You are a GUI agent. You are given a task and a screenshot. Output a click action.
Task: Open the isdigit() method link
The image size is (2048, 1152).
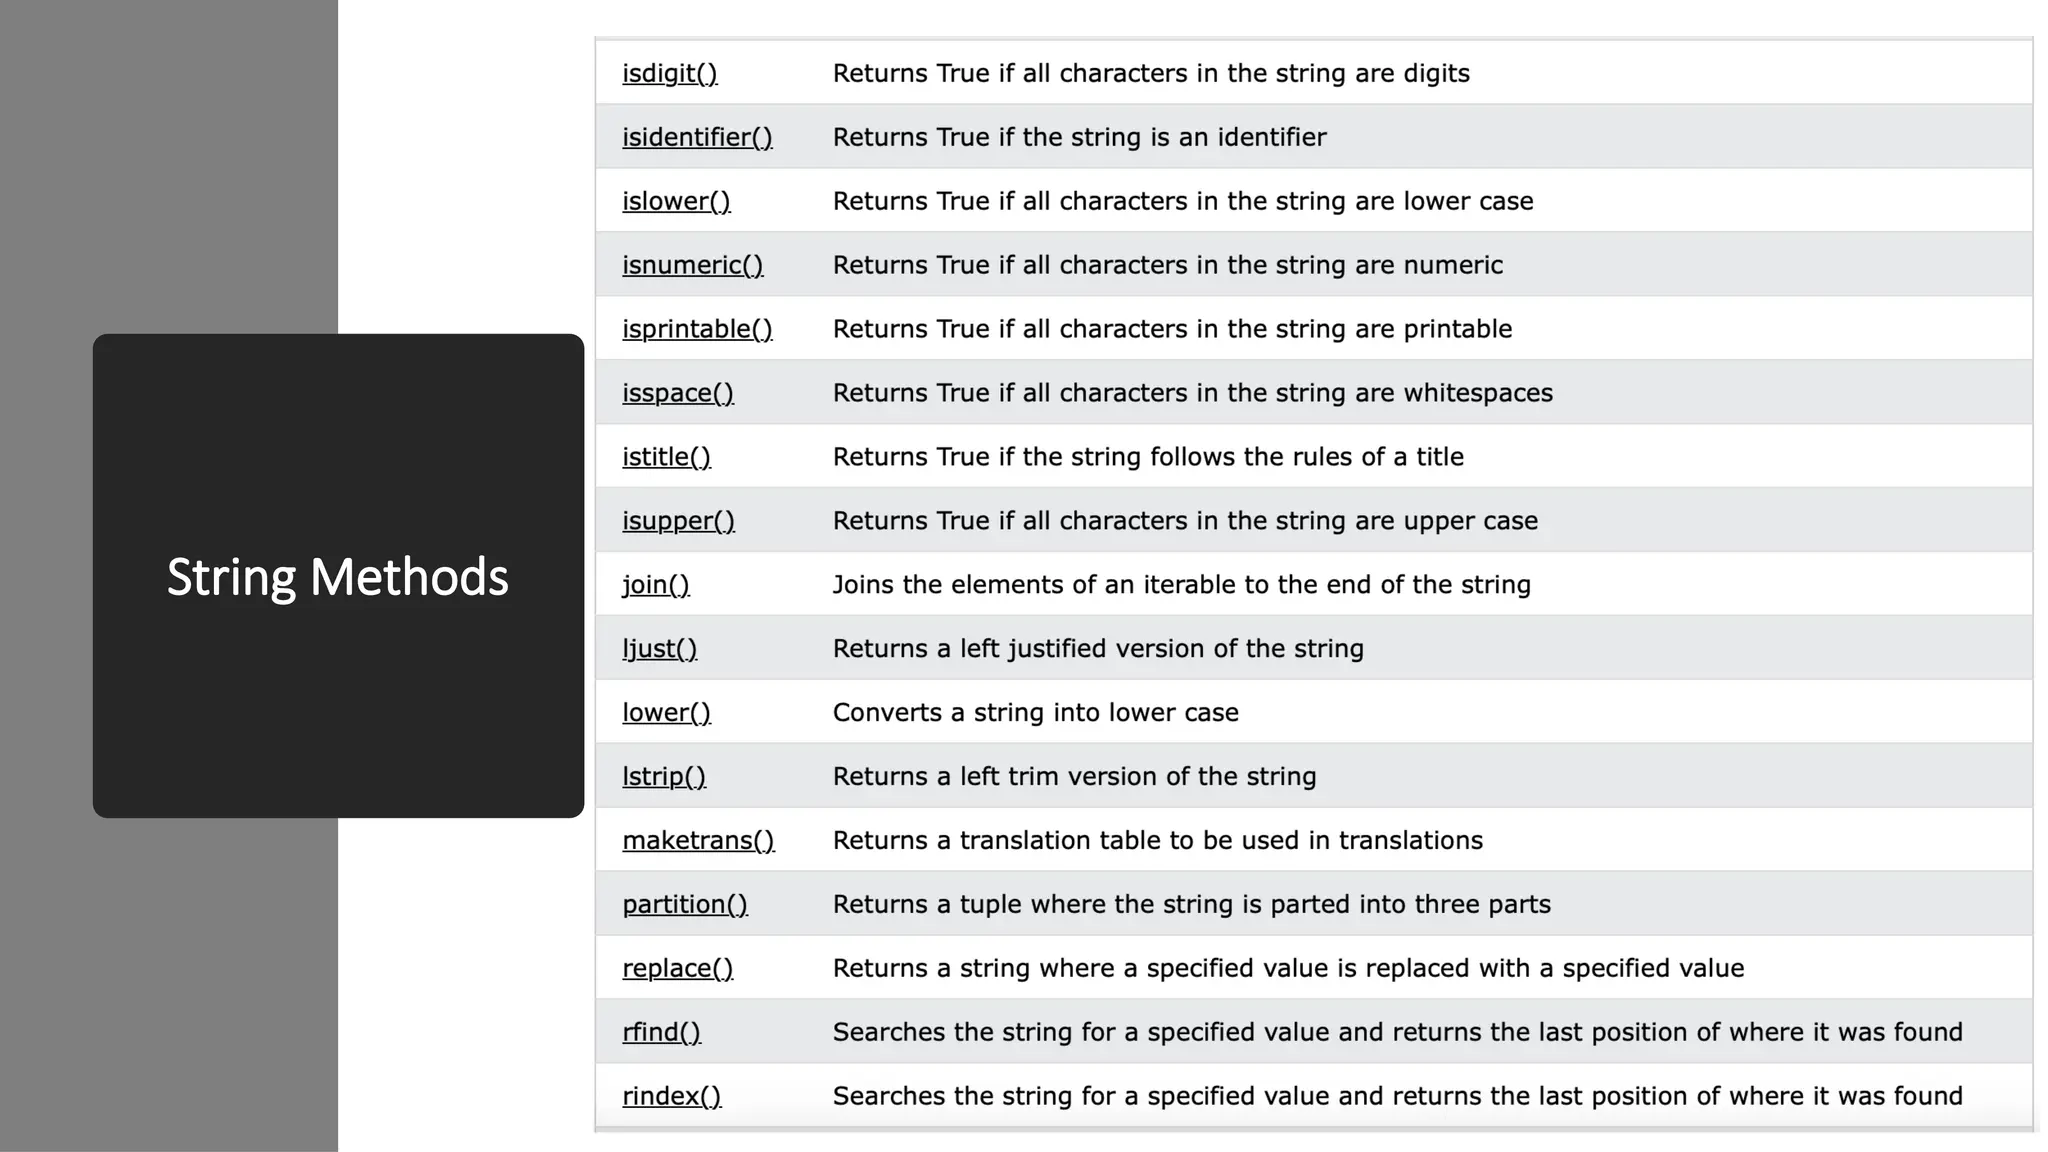coord(669,73)
